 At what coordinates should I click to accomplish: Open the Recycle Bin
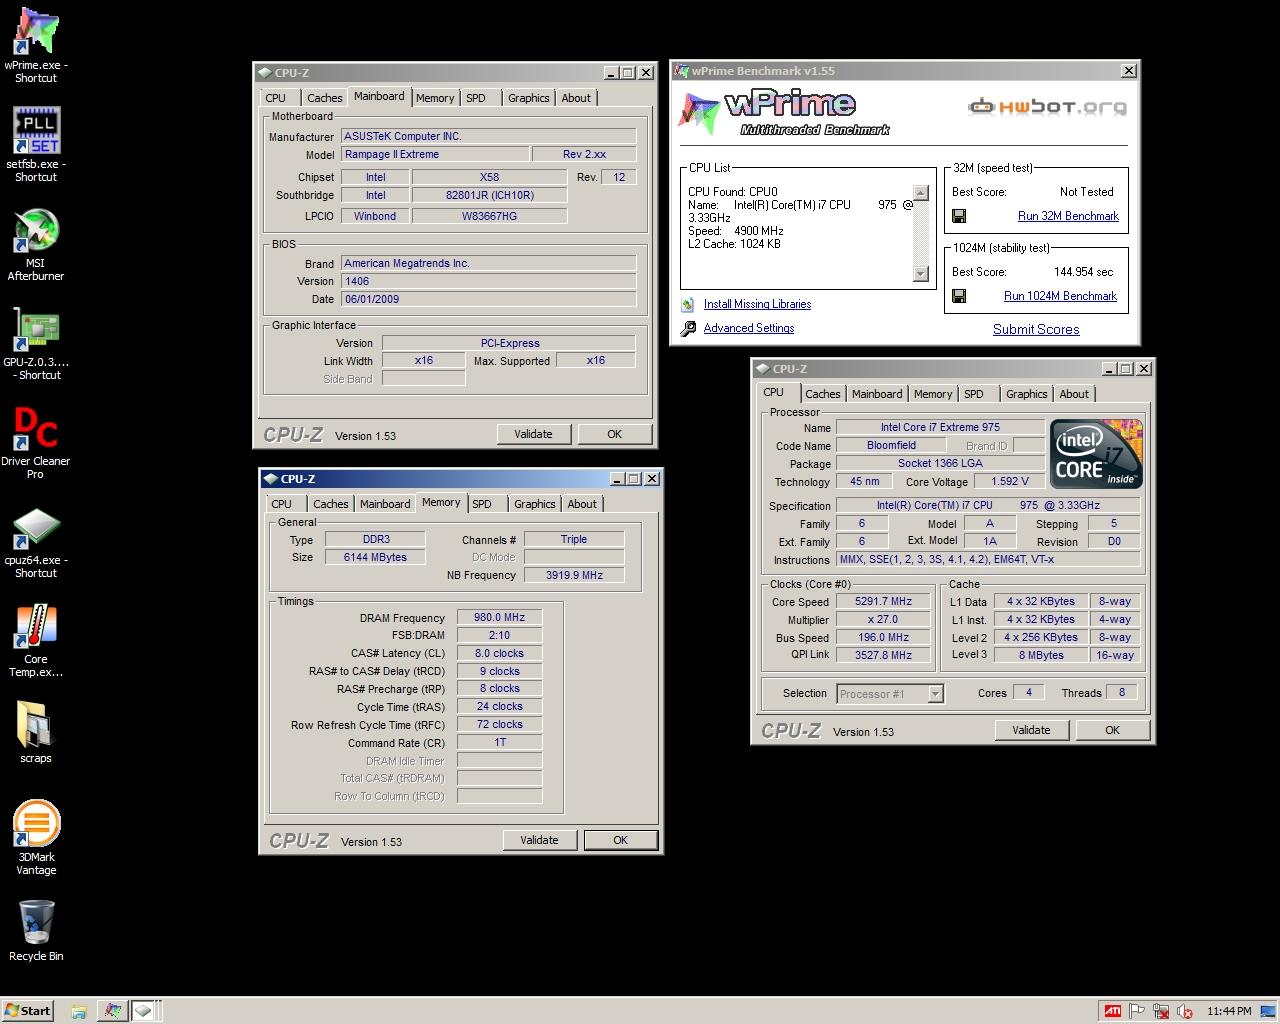36,930
